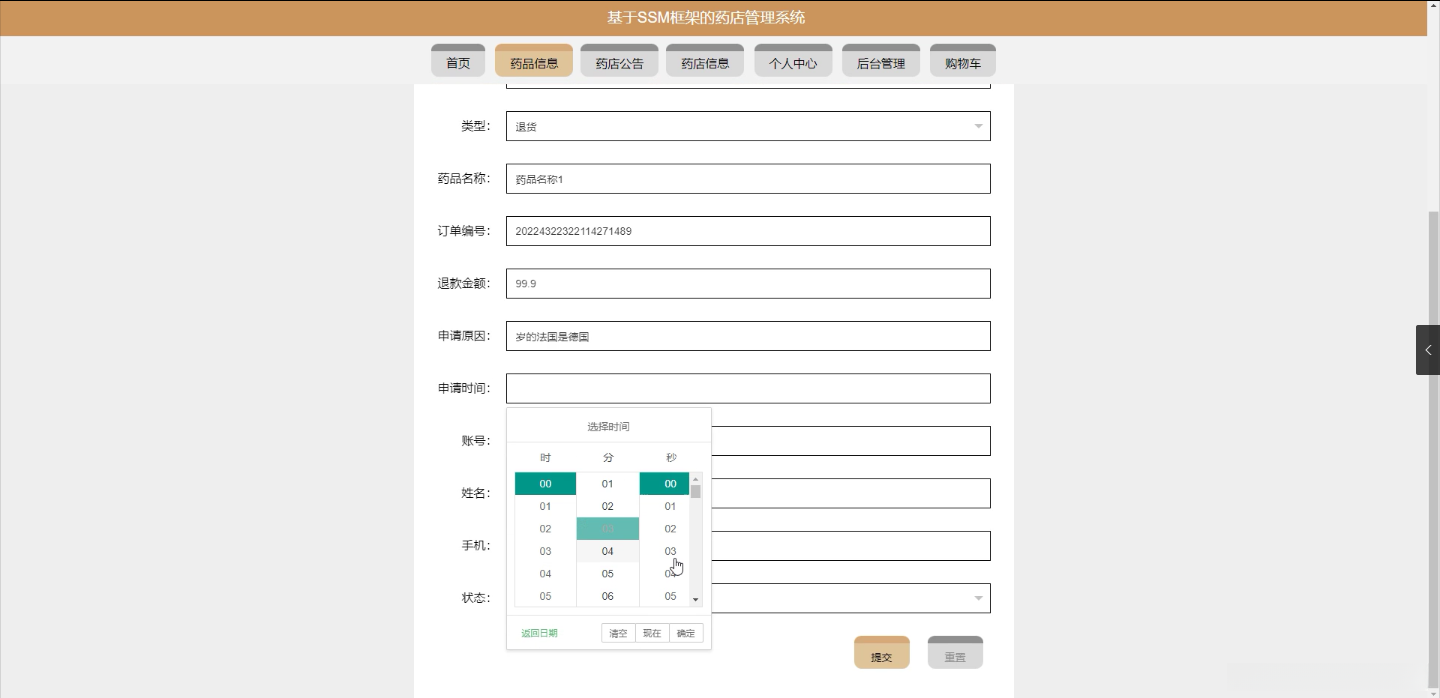Confirm the time with 确定
The image size is (1440, 698).
(x=686, y=633)
